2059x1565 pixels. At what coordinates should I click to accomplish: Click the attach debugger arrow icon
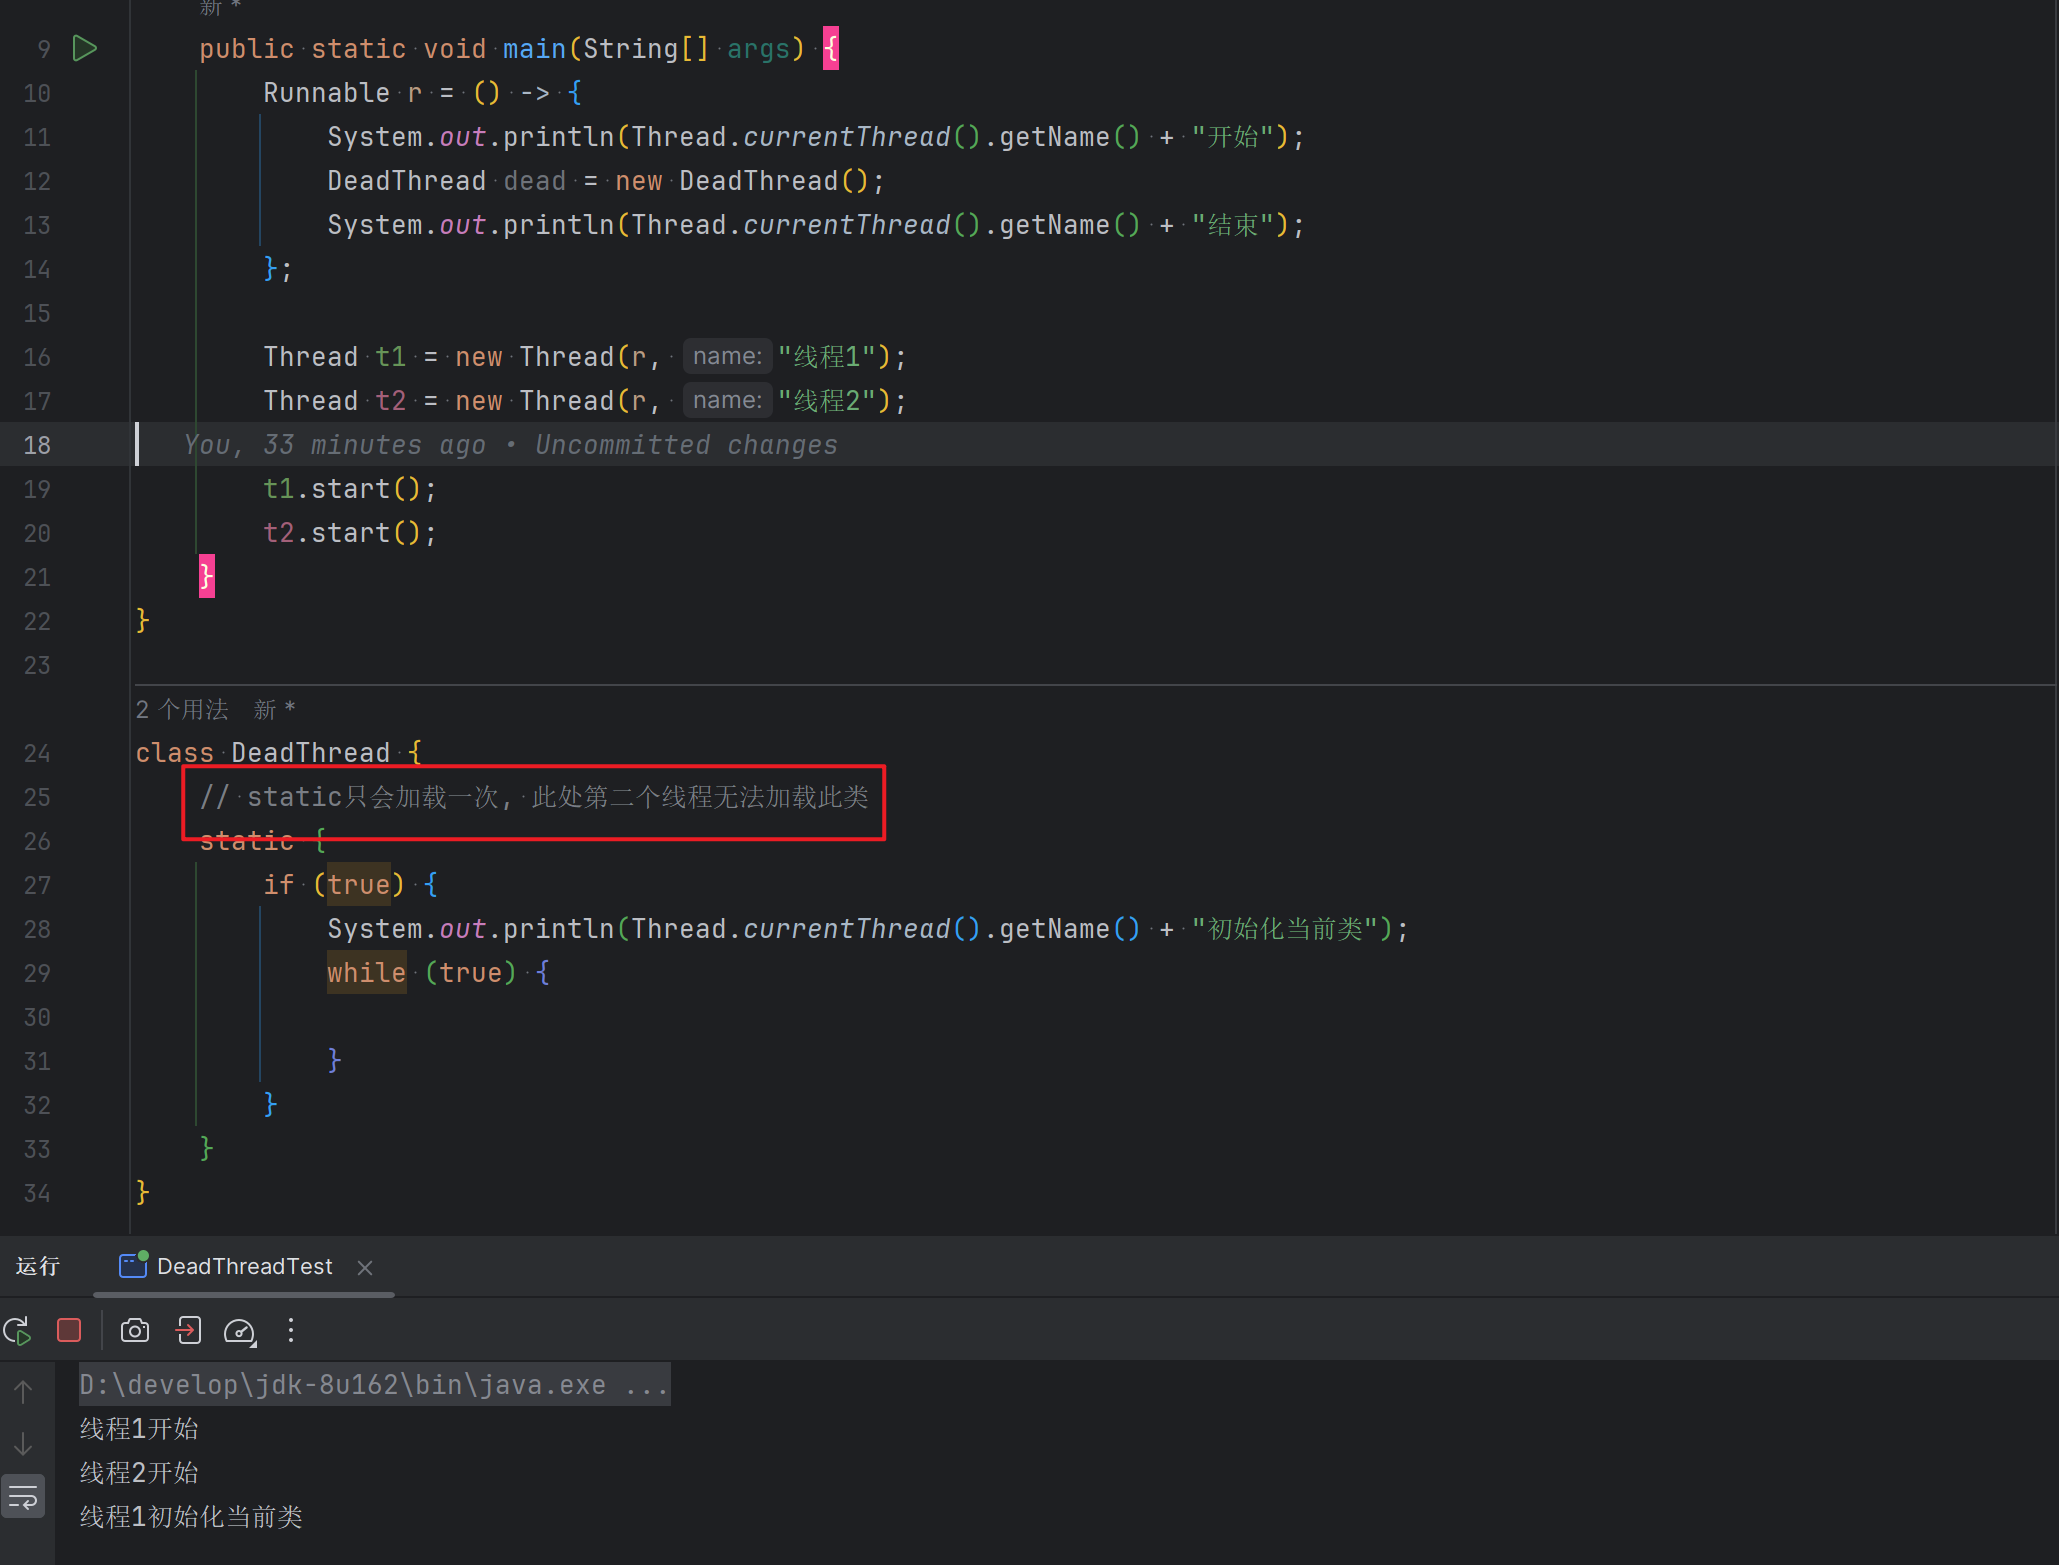coord(188,1331)
